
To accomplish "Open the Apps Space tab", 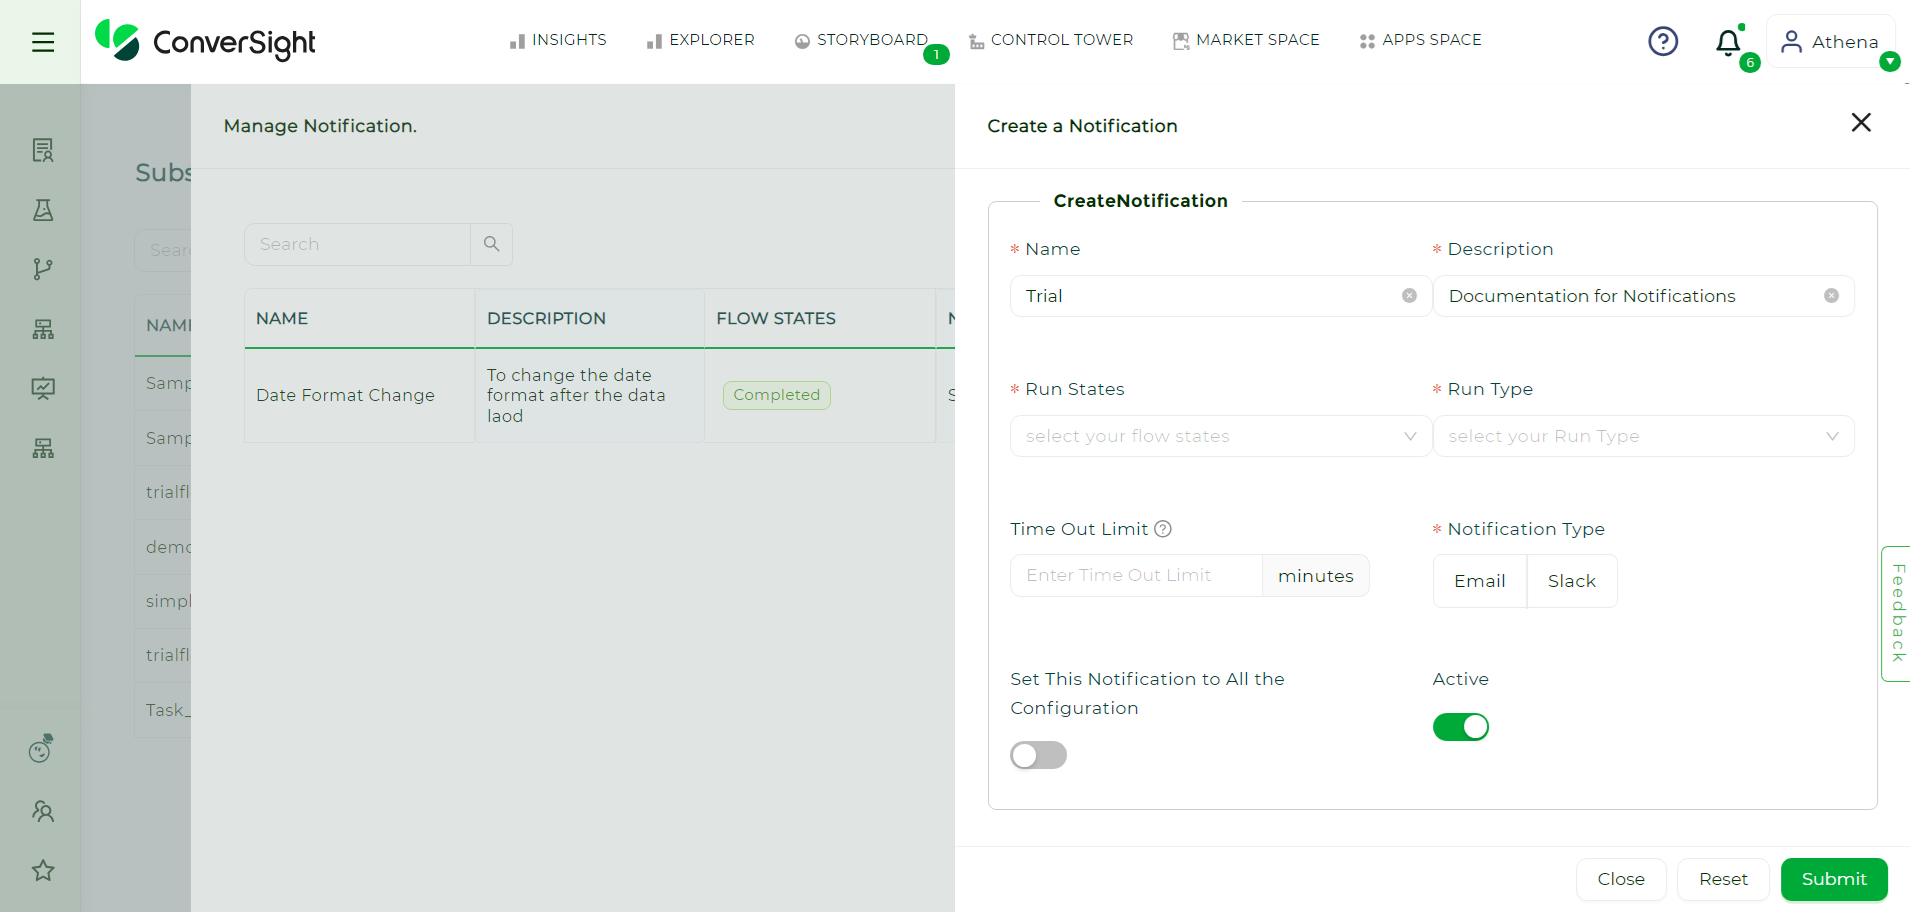I will 1421,40.
